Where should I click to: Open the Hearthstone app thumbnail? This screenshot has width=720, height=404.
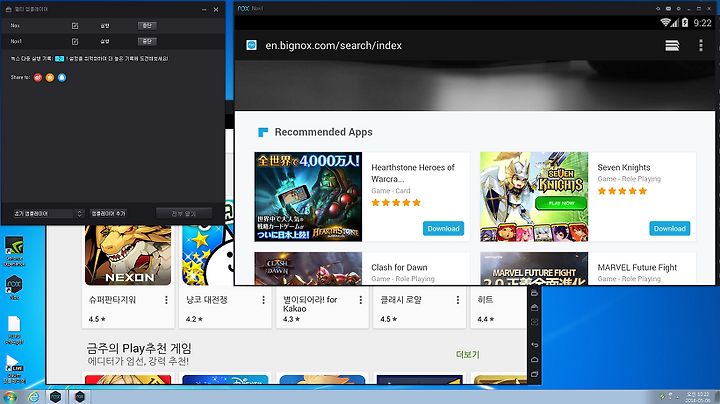308,197
